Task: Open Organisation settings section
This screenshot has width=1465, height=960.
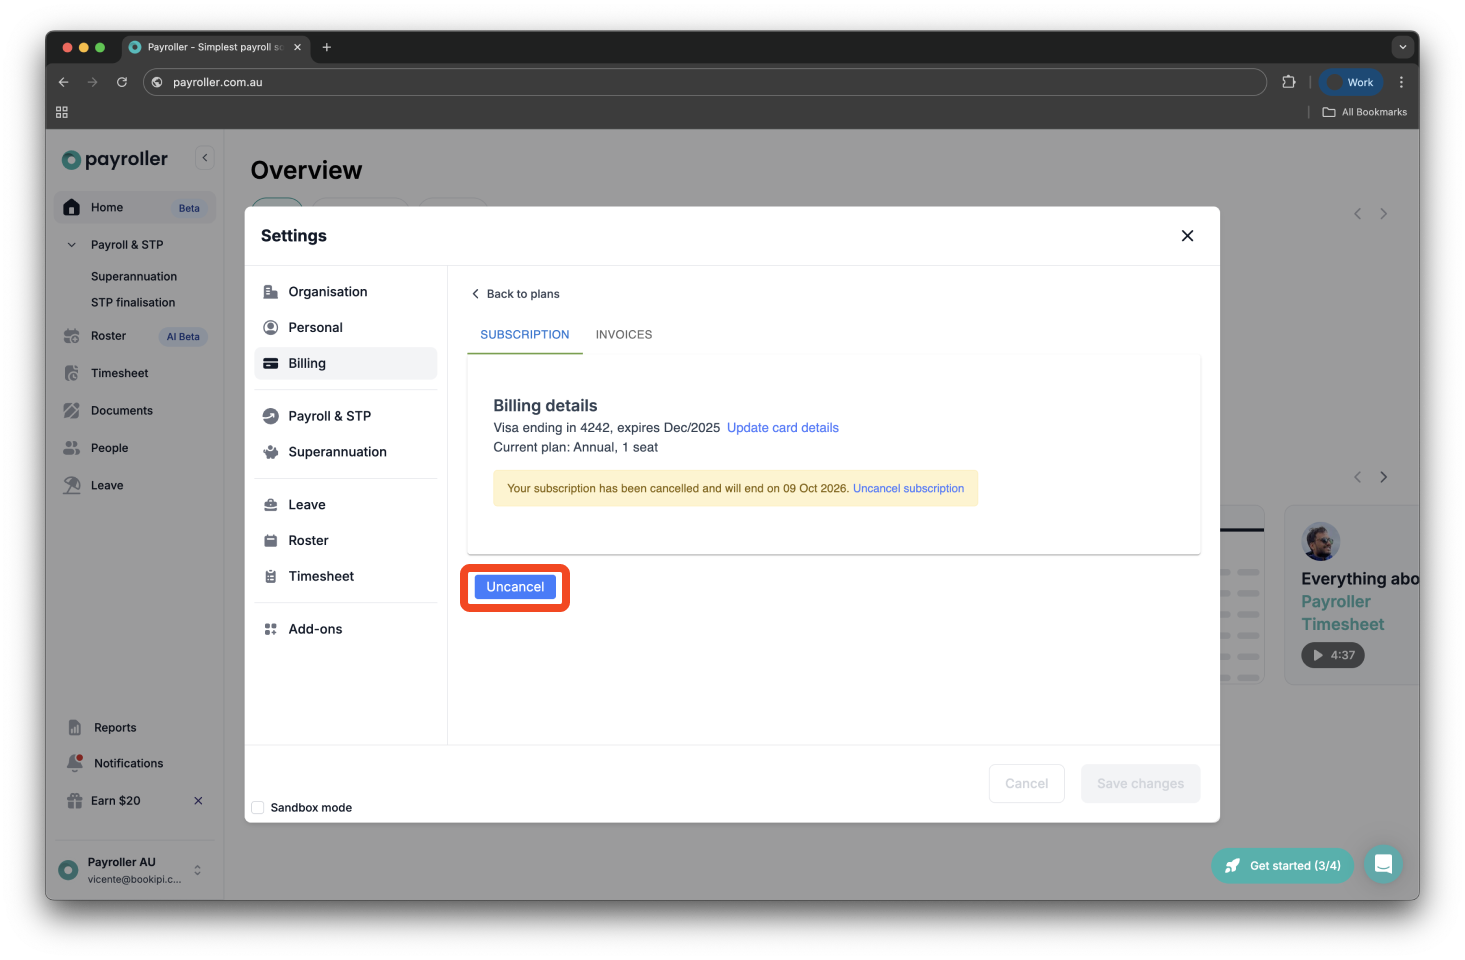Action: click(346, 292)
